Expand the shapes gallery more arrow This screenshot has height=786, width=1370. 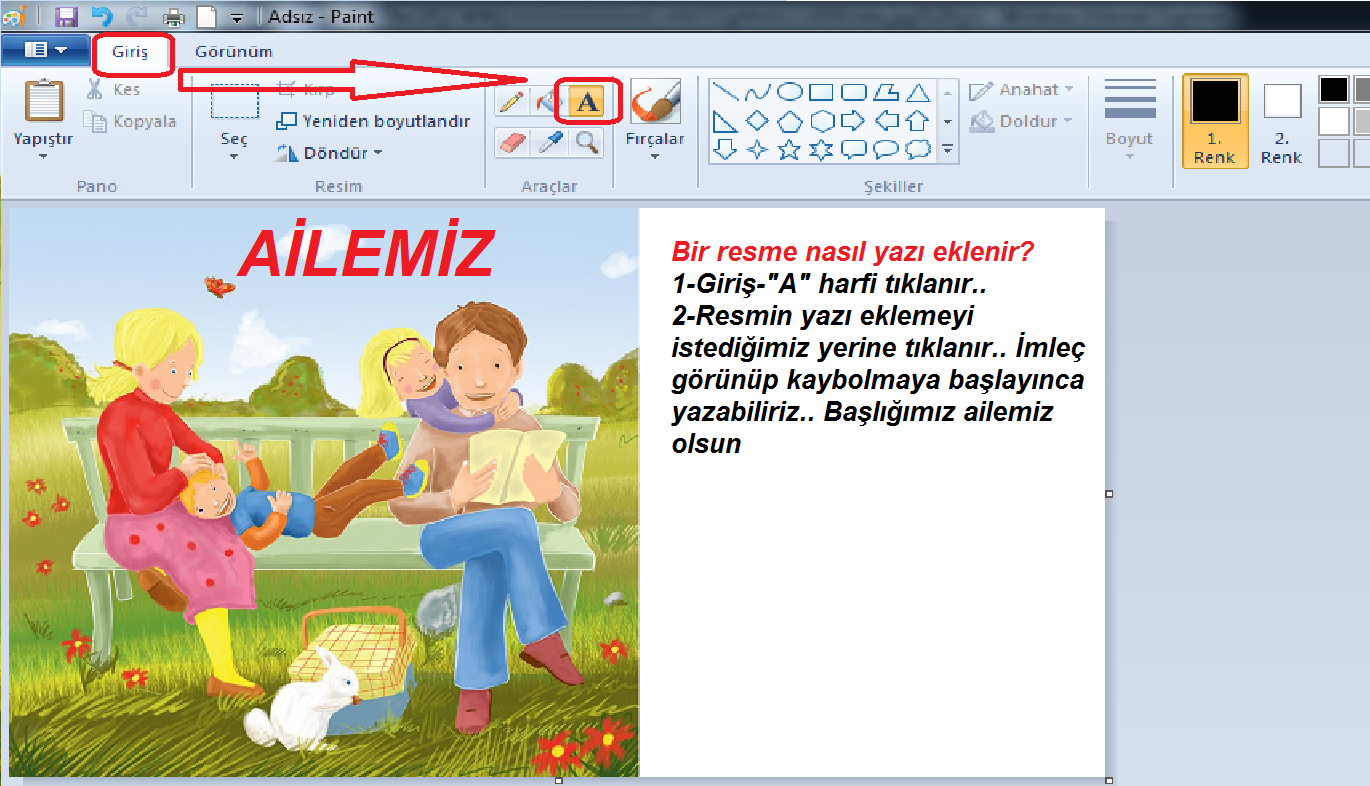click(x=947, y=150)
